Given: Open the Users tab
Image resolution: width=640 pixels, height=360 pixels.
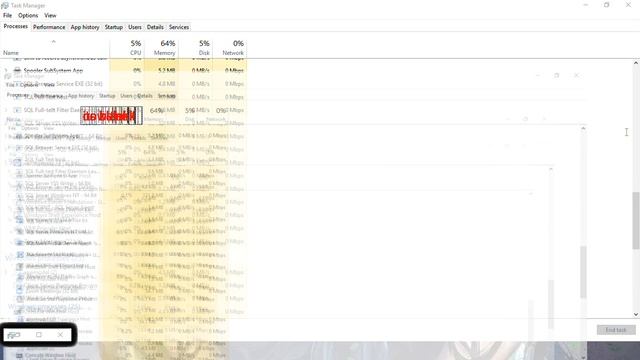Looking at the screenshot, I should click(135, 27).
